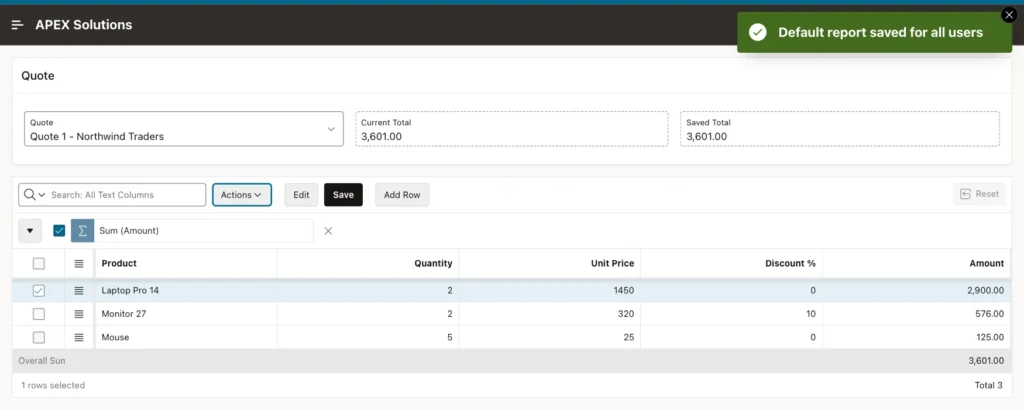Click the 125.00 amount cell
Image resolution: width=1024 pixels, height=410 pixels.
point(917,338)
